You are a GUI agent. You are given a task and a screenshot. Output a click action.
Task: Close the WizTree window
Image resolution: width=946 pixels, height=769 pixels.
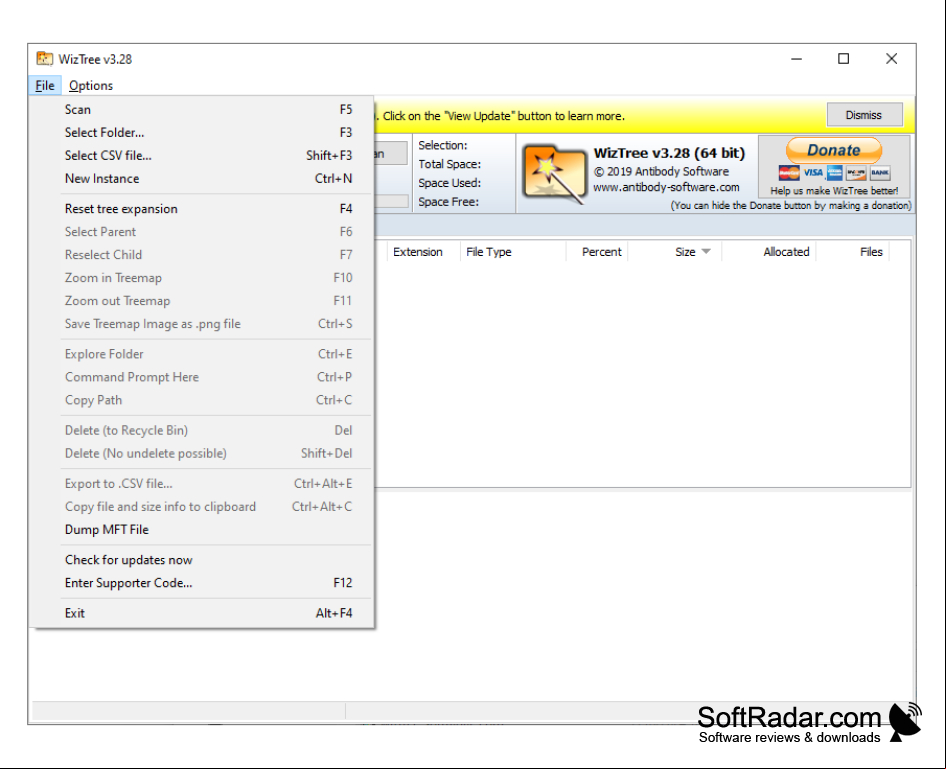point(891,59)
